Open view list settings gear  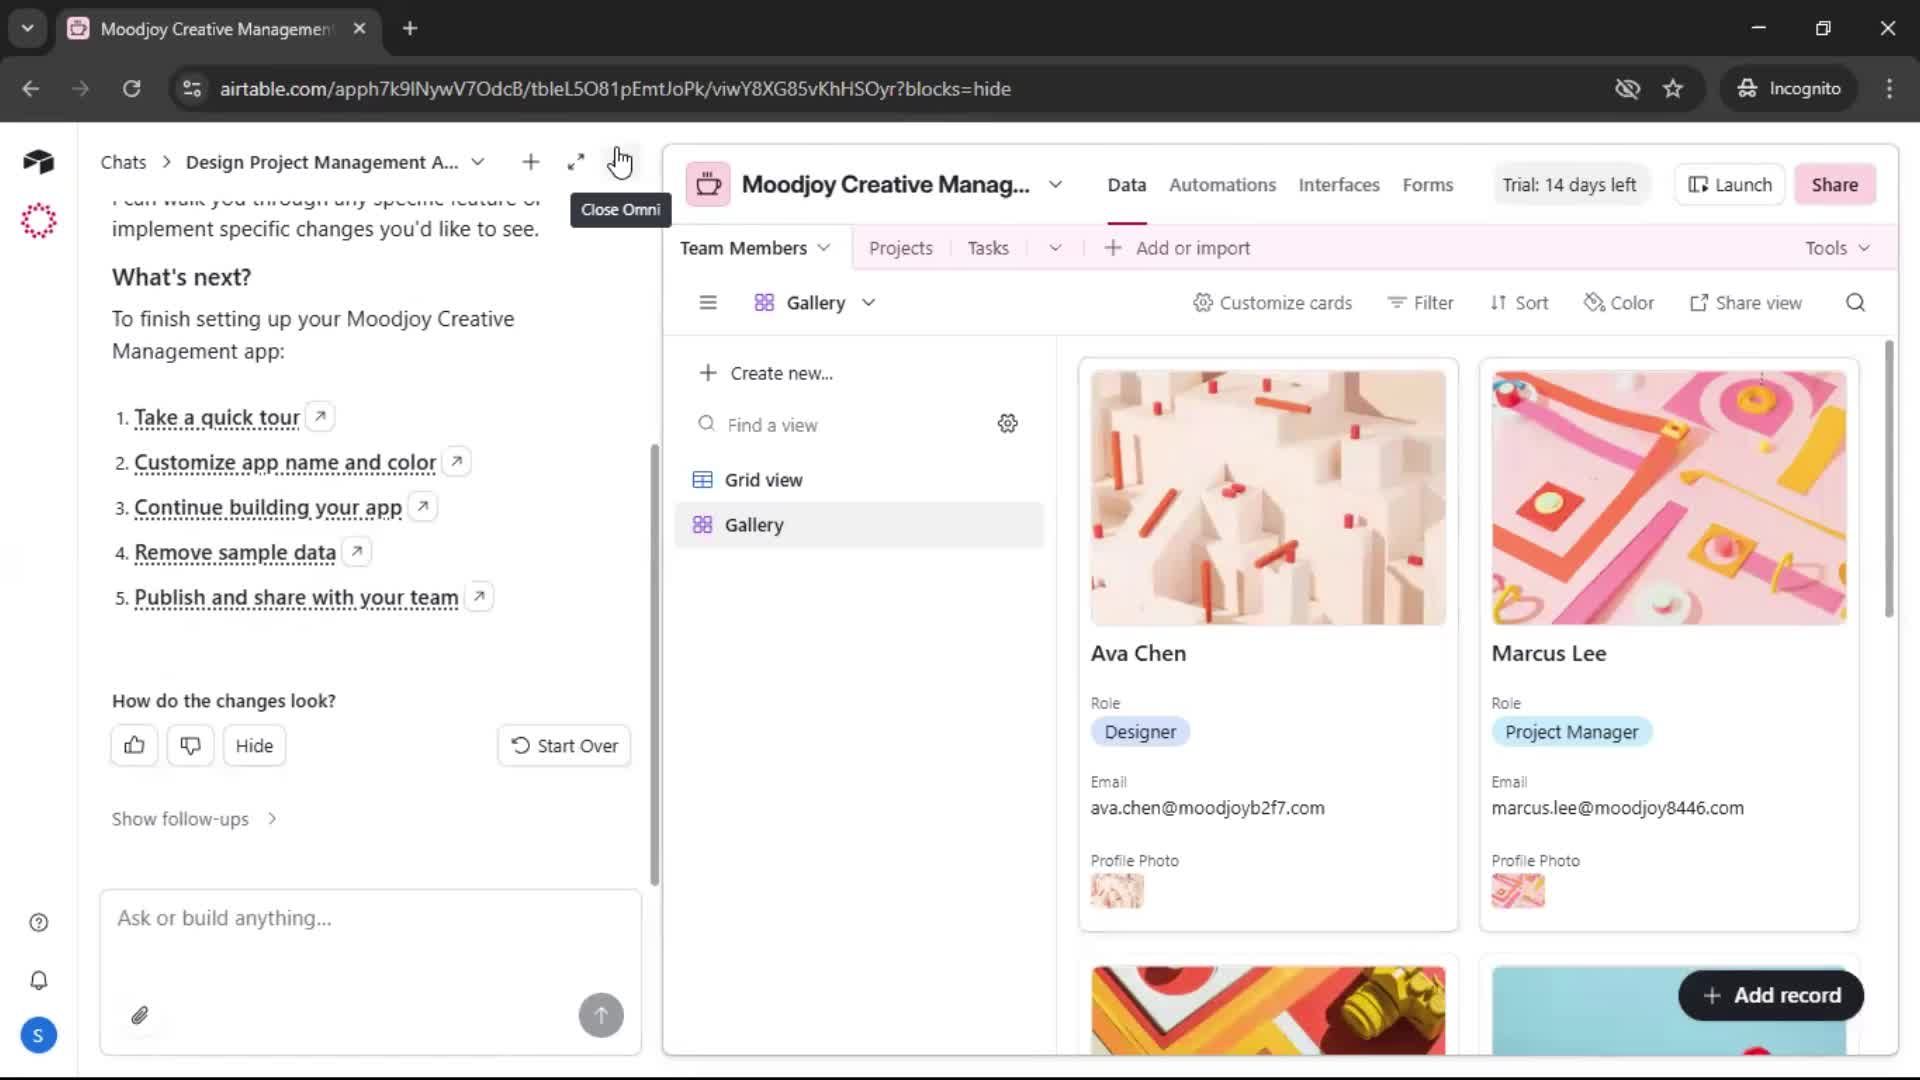(1008, 424)
